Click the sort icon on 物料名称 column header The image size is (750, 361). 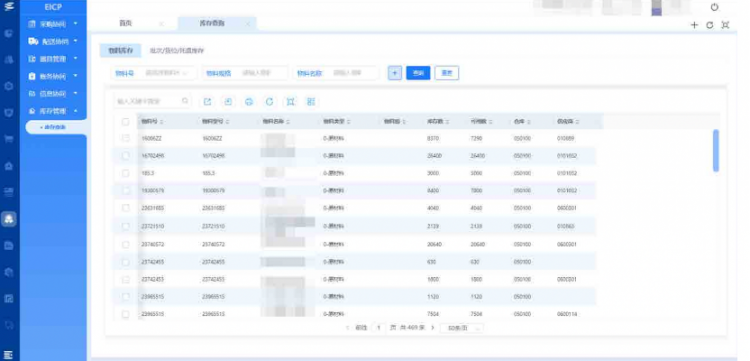click(288, 122)
